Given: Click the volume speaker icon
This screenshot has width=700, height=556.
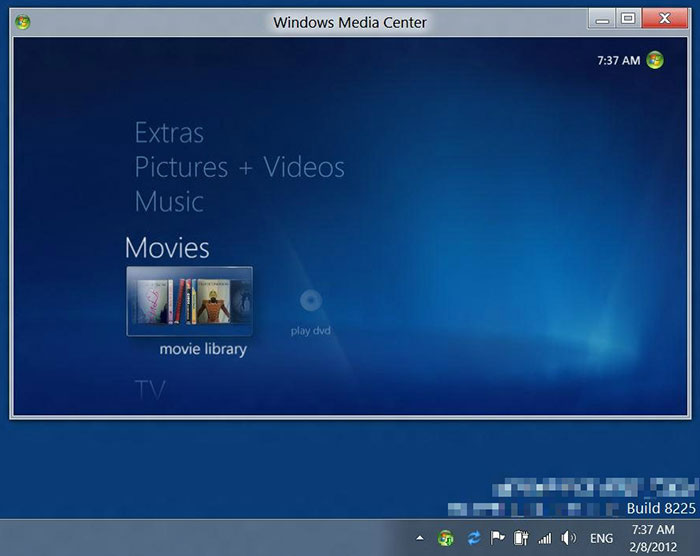Looking at the screenshot, I should click(569, 538).
